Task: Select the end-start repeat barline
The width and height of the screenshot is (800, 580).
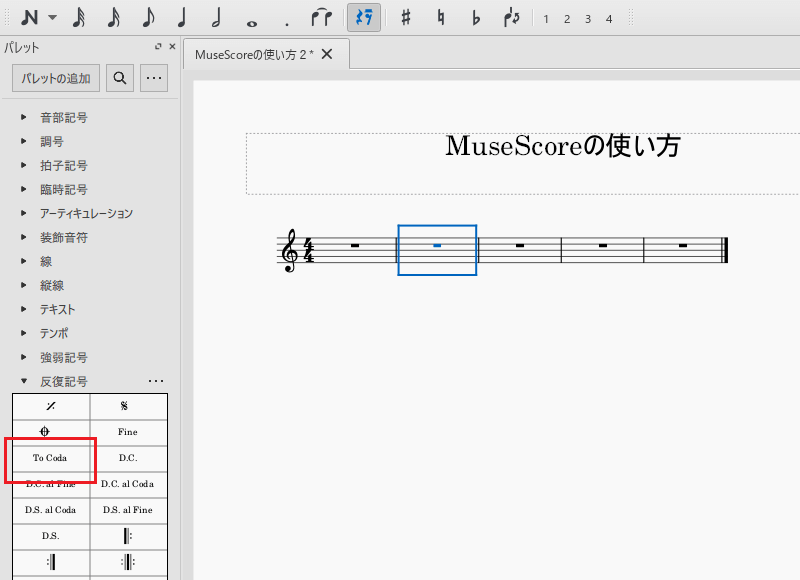Action: click(x=129, y=562)
